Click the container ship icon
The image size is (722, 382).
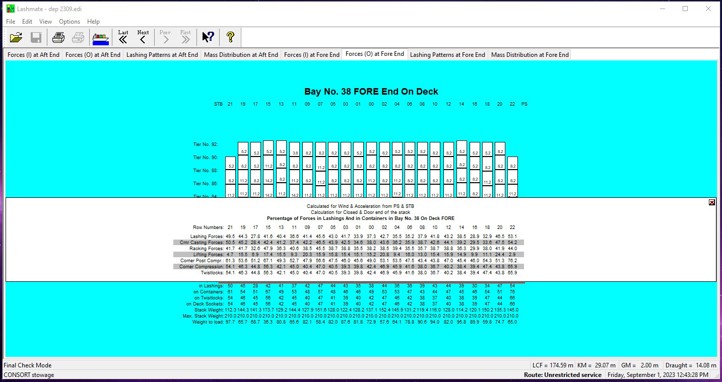(100, 37)
